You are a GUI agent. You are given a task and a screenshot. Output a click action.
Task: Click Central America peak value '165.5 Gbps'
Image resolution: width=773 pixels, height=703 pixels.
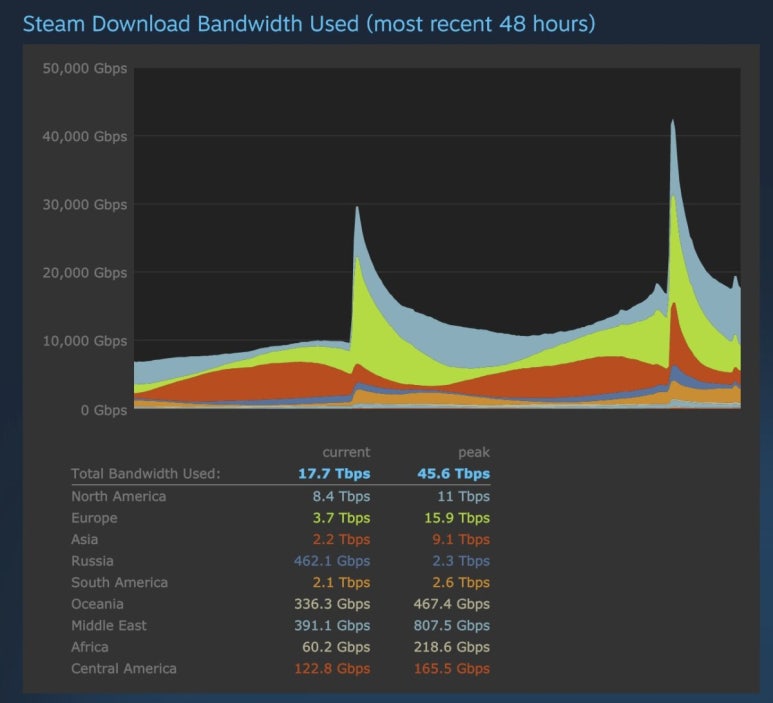(x=452, y=668)
